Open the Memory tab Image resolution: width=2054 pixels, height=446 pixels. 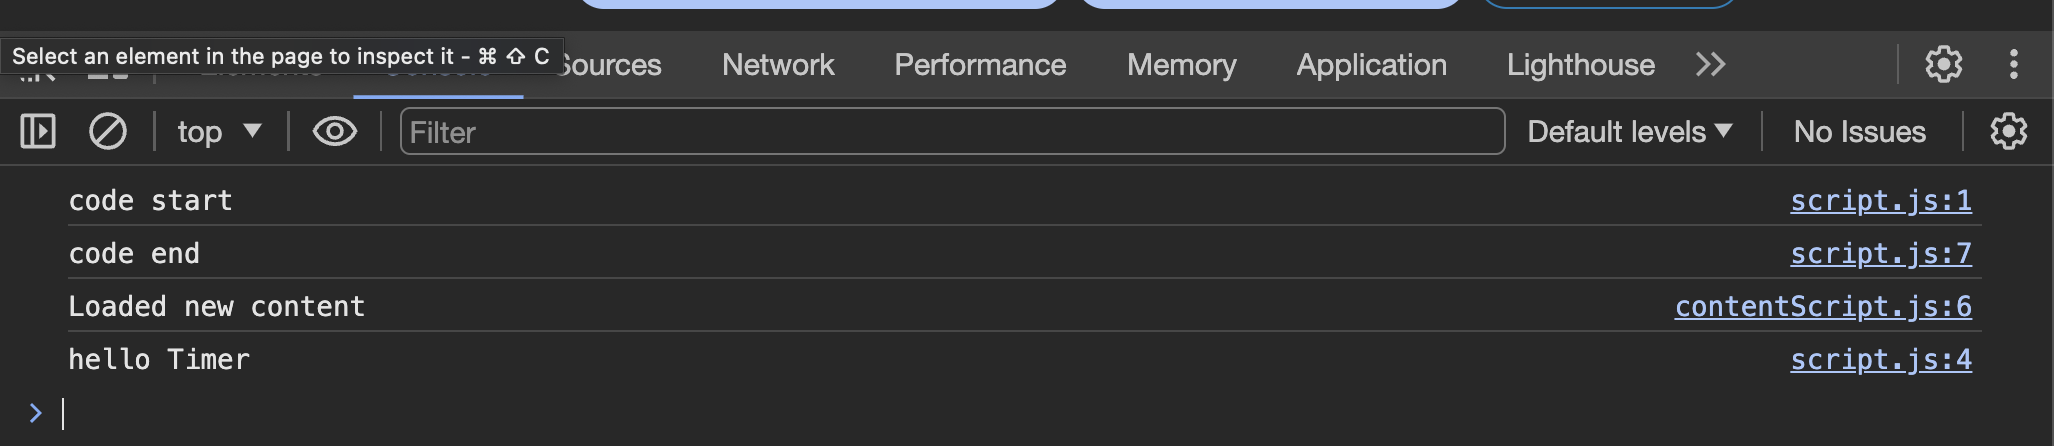pyautogui.click(x=1182, y=65)
